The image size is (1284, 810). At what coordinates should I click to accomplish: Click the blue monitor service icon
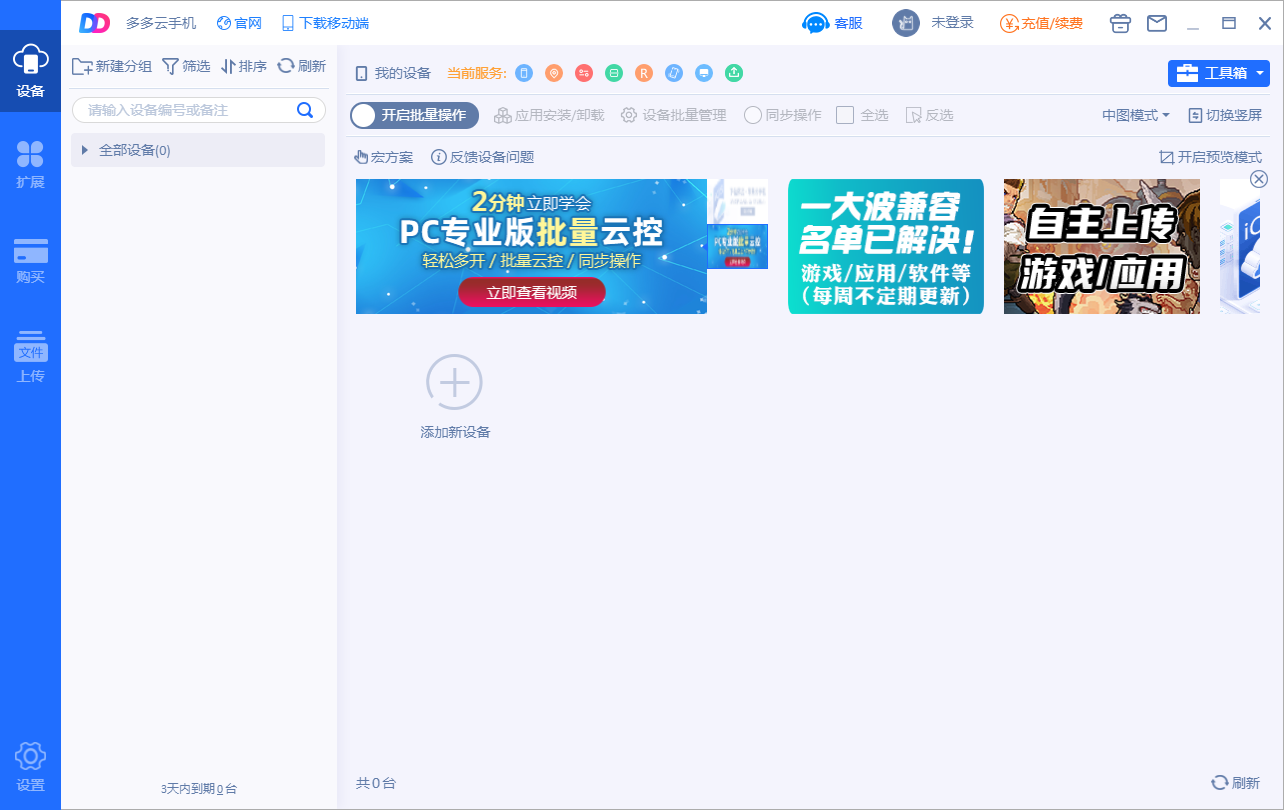(704, 73)
